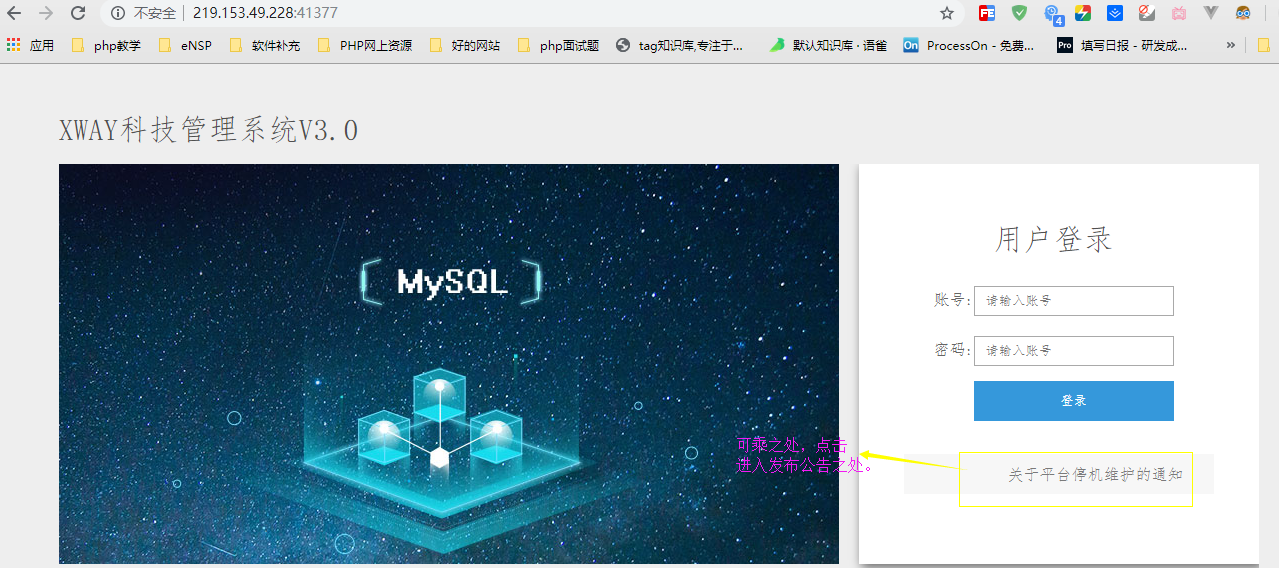Open the blue download arrow extension
The image size is (1279, 568).
(x=1115, y=13)
